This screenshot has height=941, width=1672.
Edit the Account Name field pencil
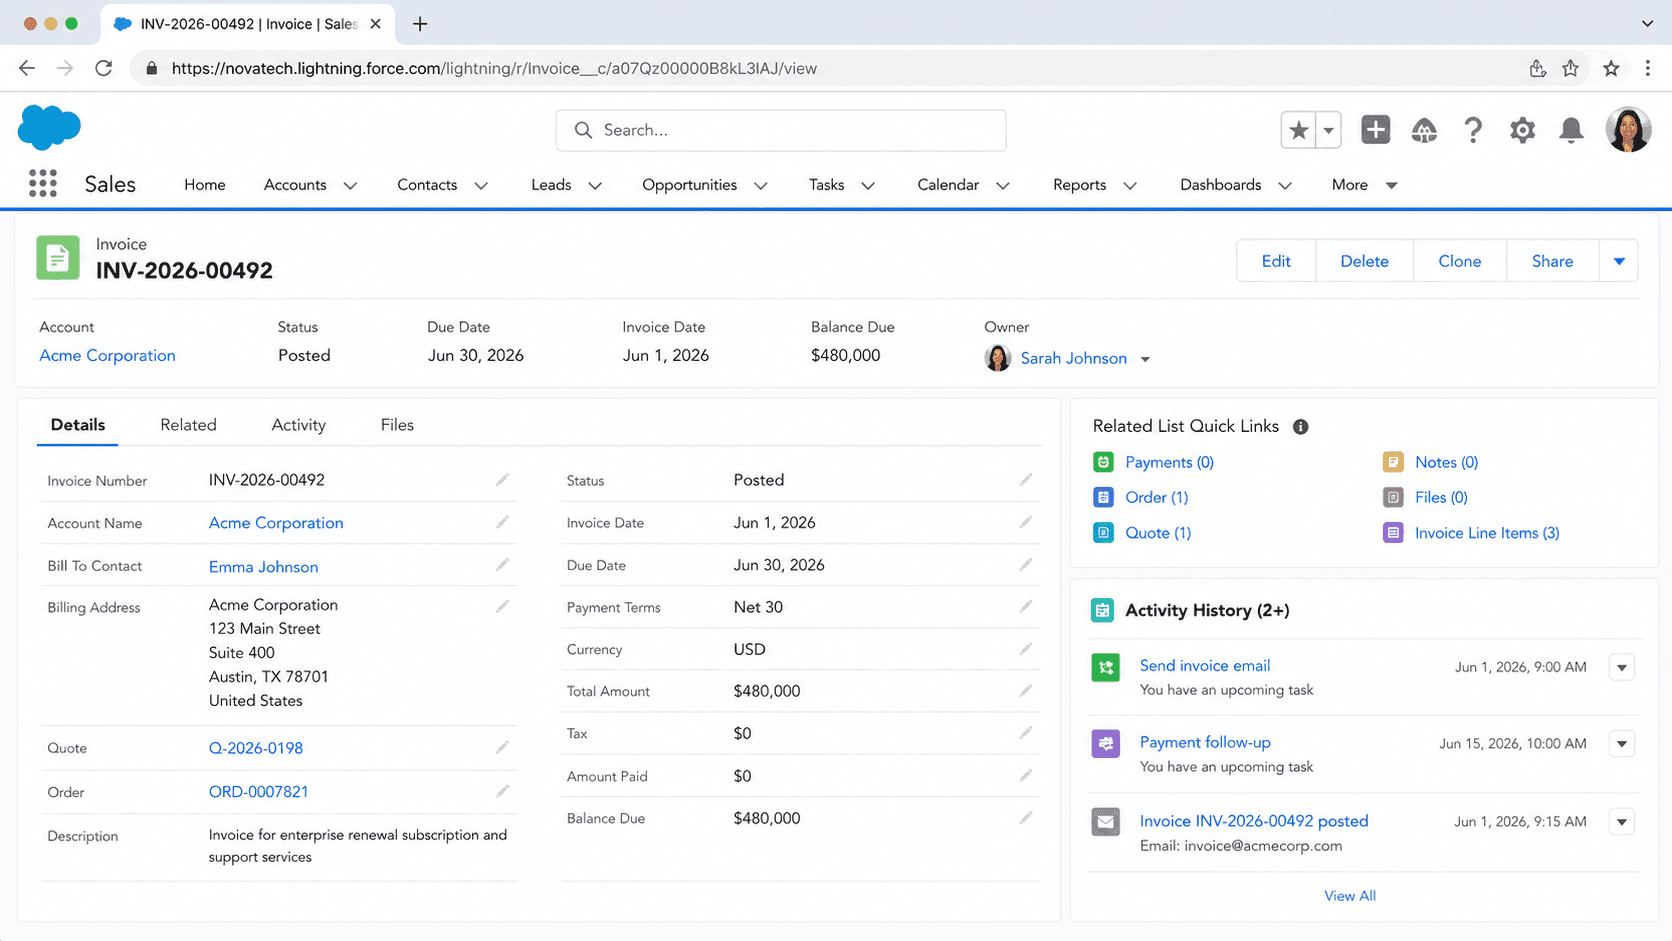point(502,522)
